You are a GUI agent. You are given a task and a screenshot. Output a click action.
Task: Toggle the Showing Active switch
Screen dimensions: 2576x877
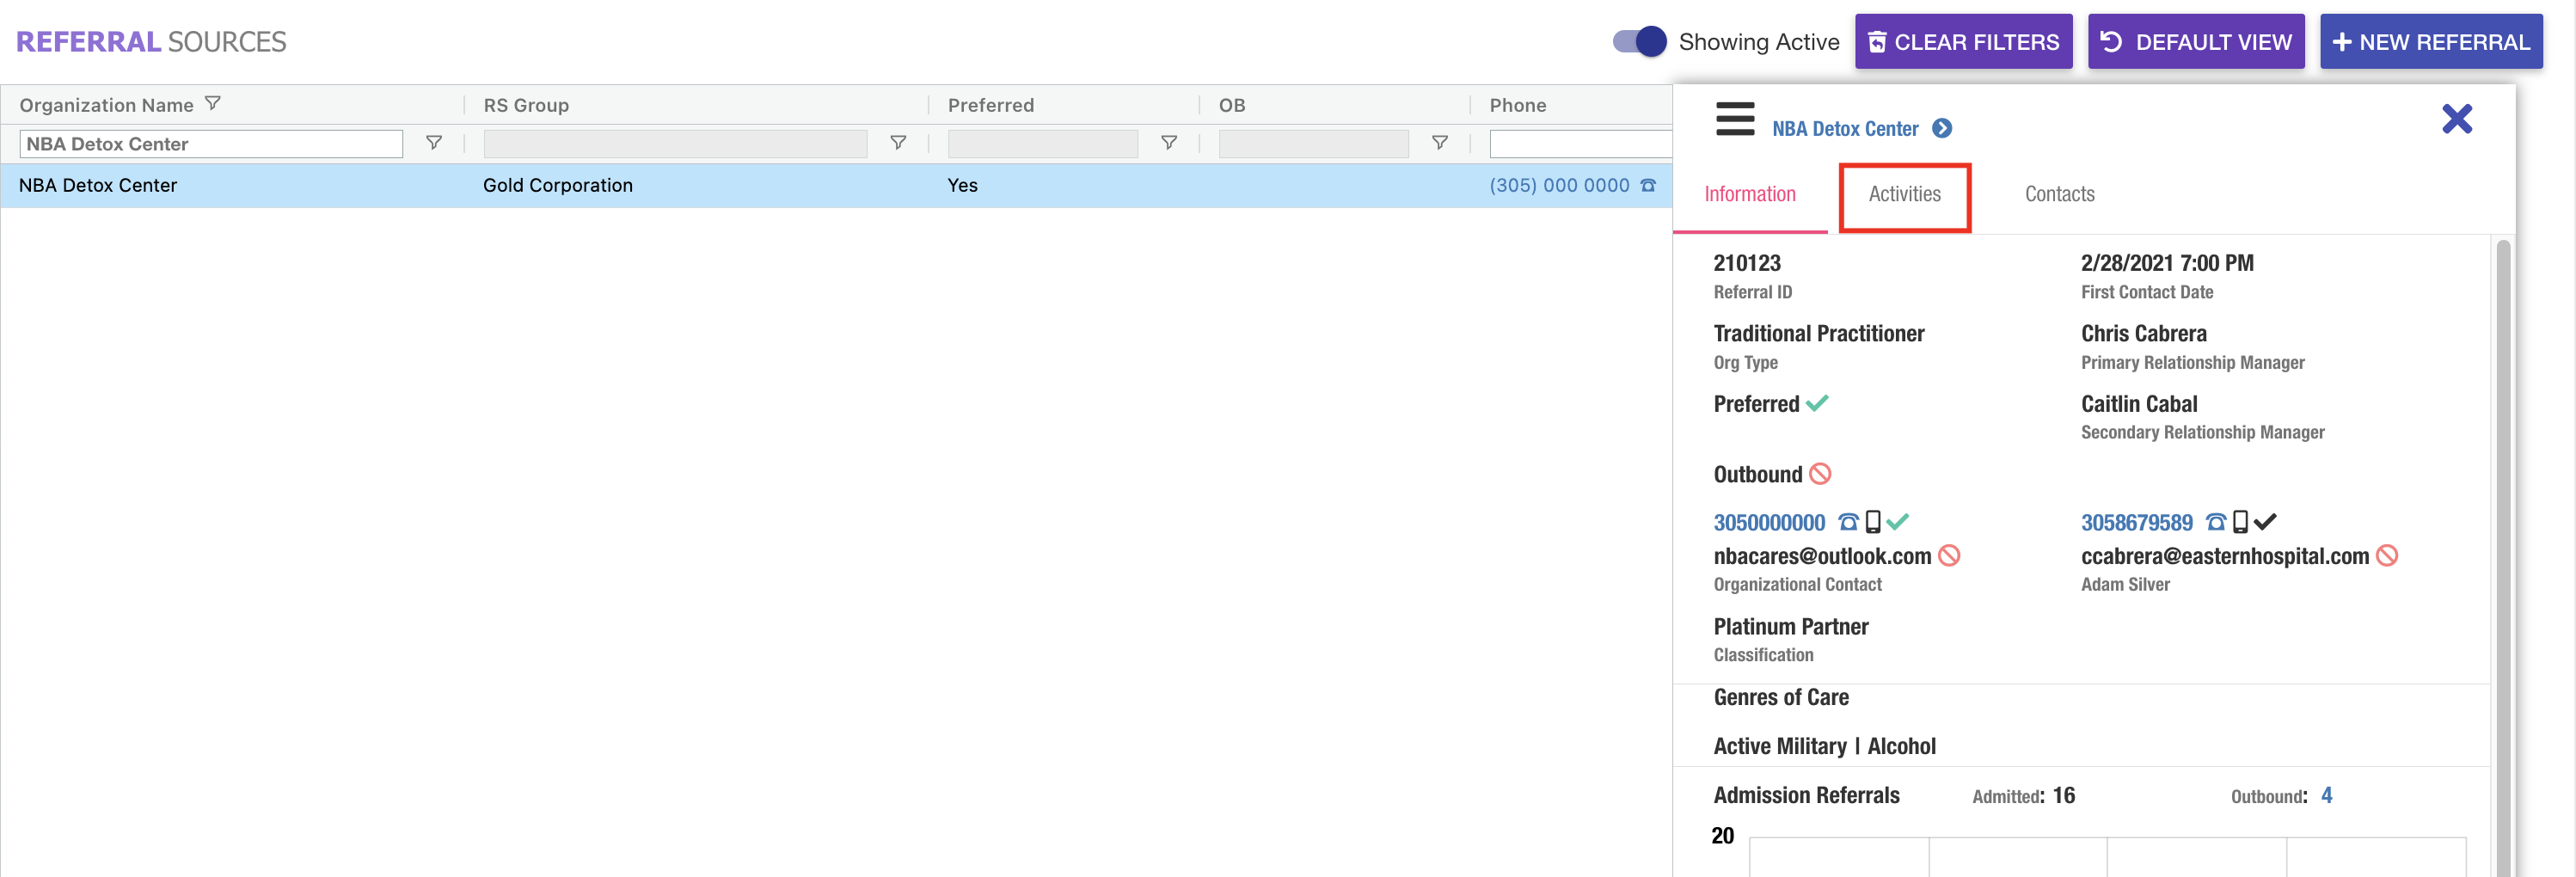pyautogui.click(x=1639, y=42)
